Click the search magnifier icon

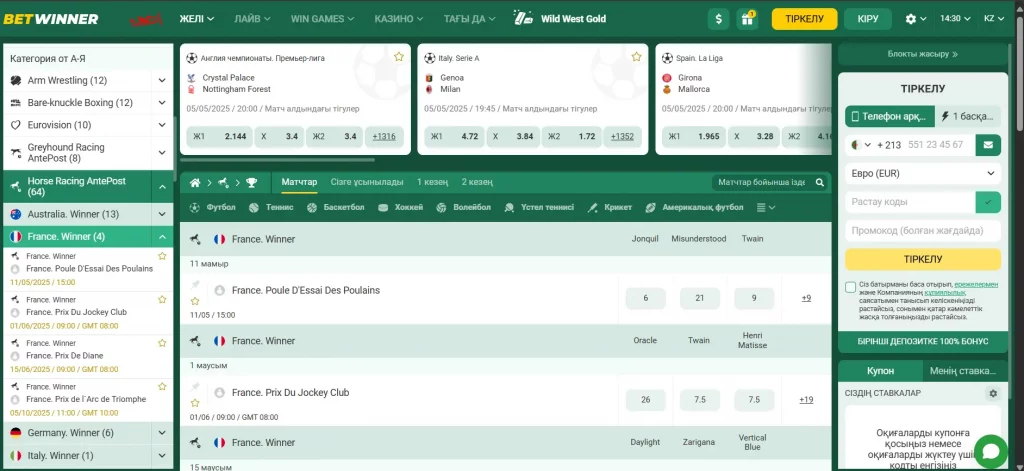coord(820,183)
